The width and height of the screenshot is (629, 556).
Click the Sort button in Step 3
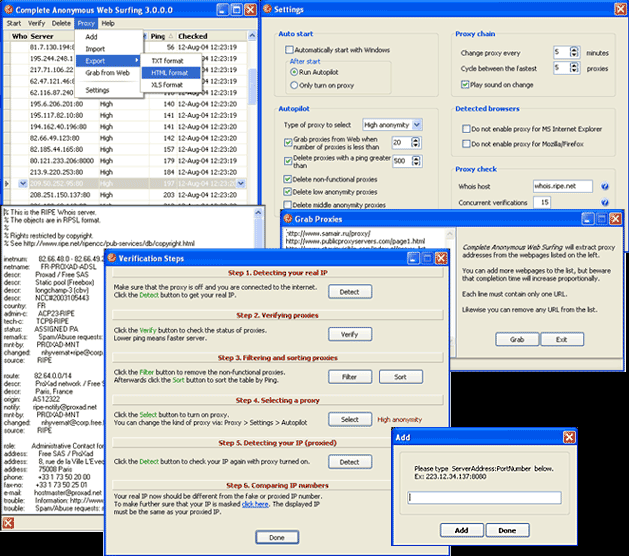(x=400, y=377)
